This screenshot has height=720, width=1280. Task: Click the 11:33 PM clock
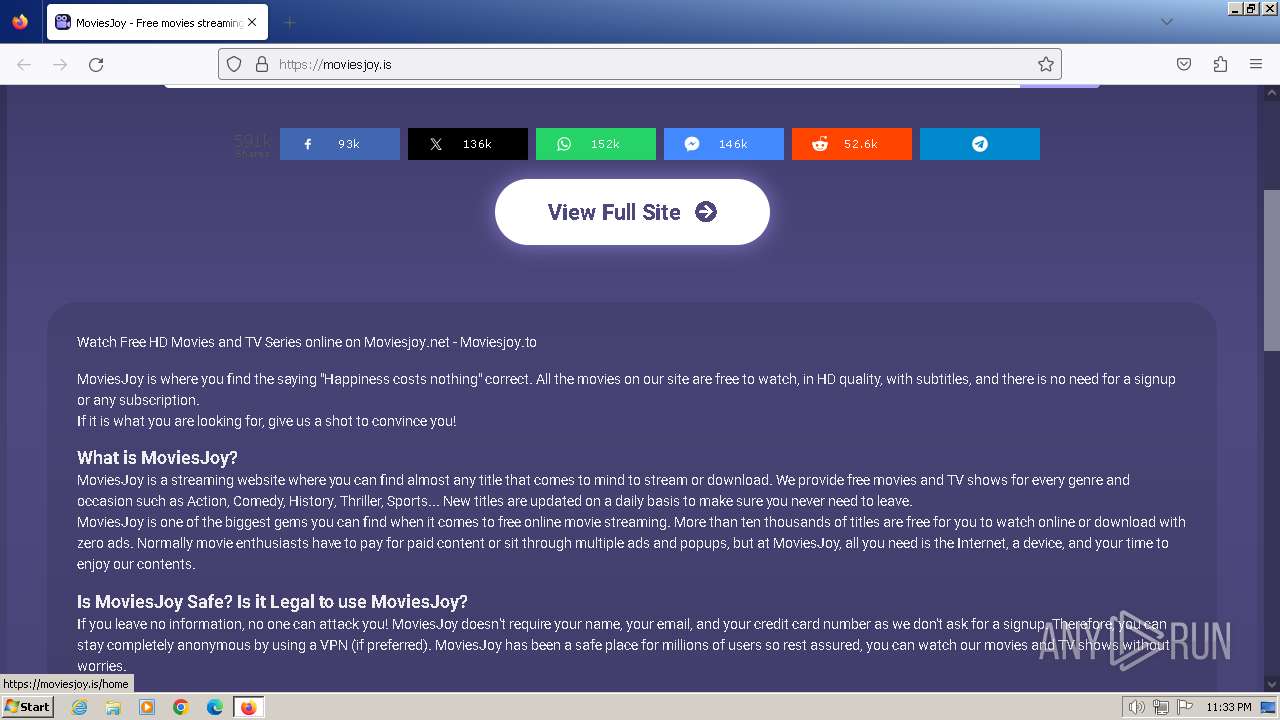[x=1229, y=707]
